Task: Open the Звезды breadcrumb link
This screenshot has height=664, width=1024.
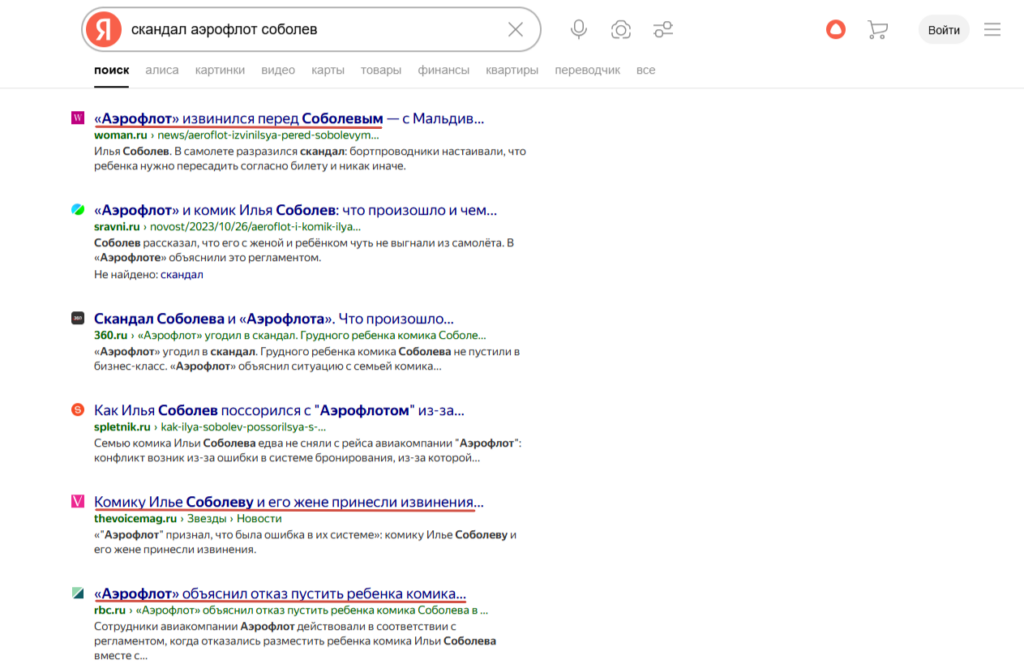Action: (x=206, y=518)
